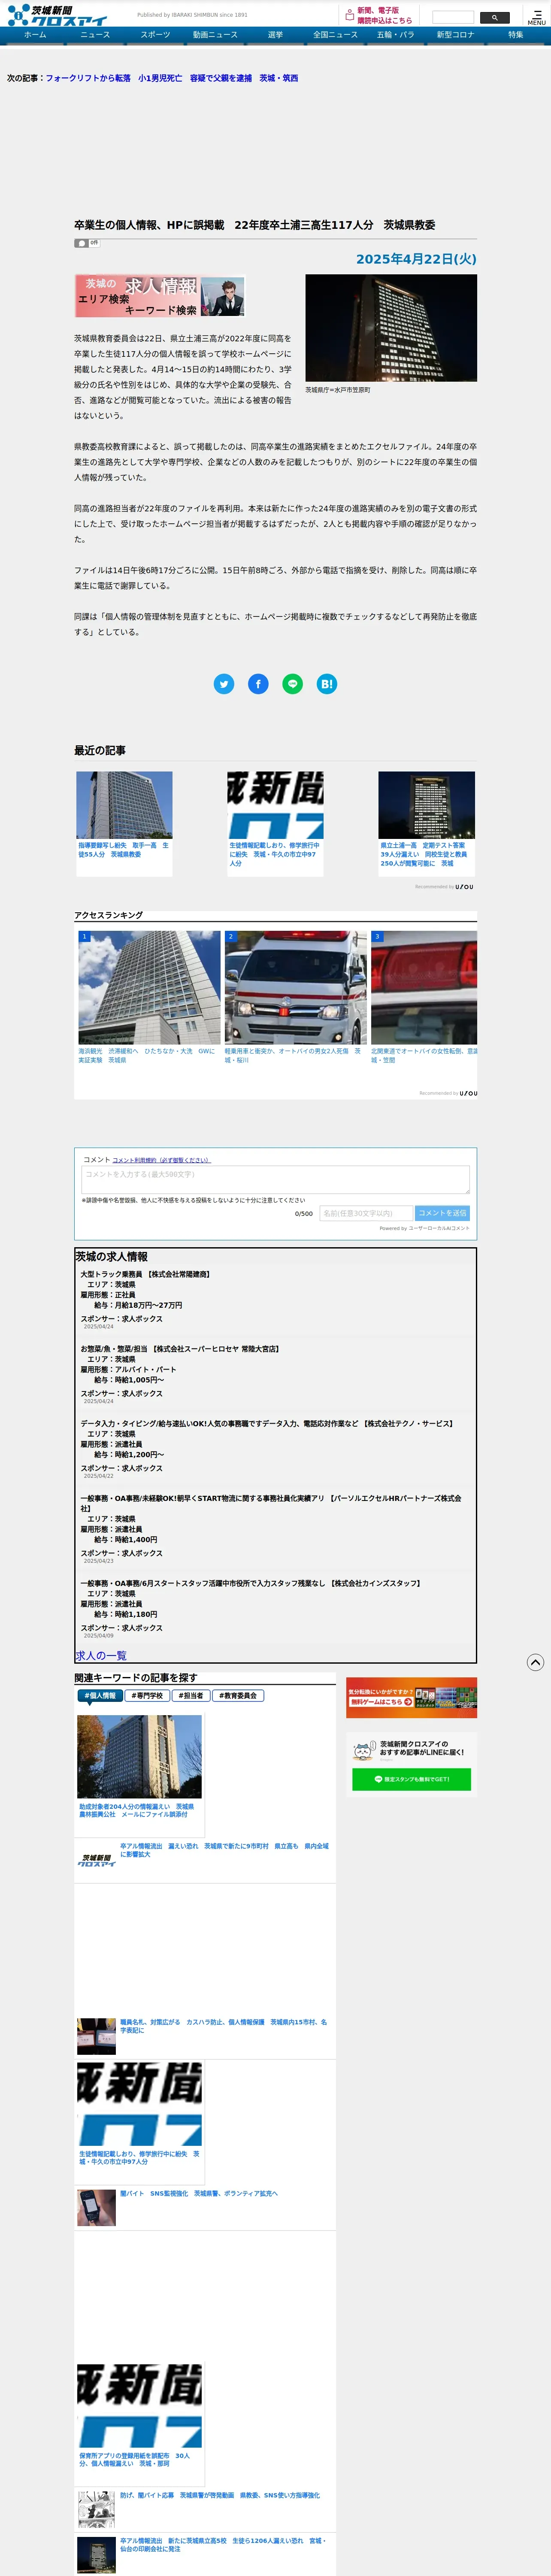The image size is (551, 2576).
Task: Open the 新型コロナ nav tab
Action: (455, 35)
